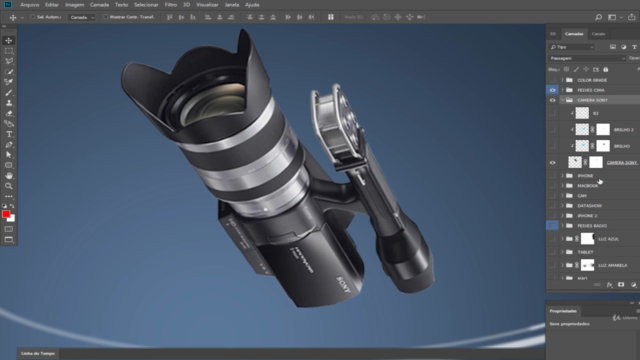Screen dimensions: 640x360
Task: Open the workspace switcher icon
Action: (612, 17)
